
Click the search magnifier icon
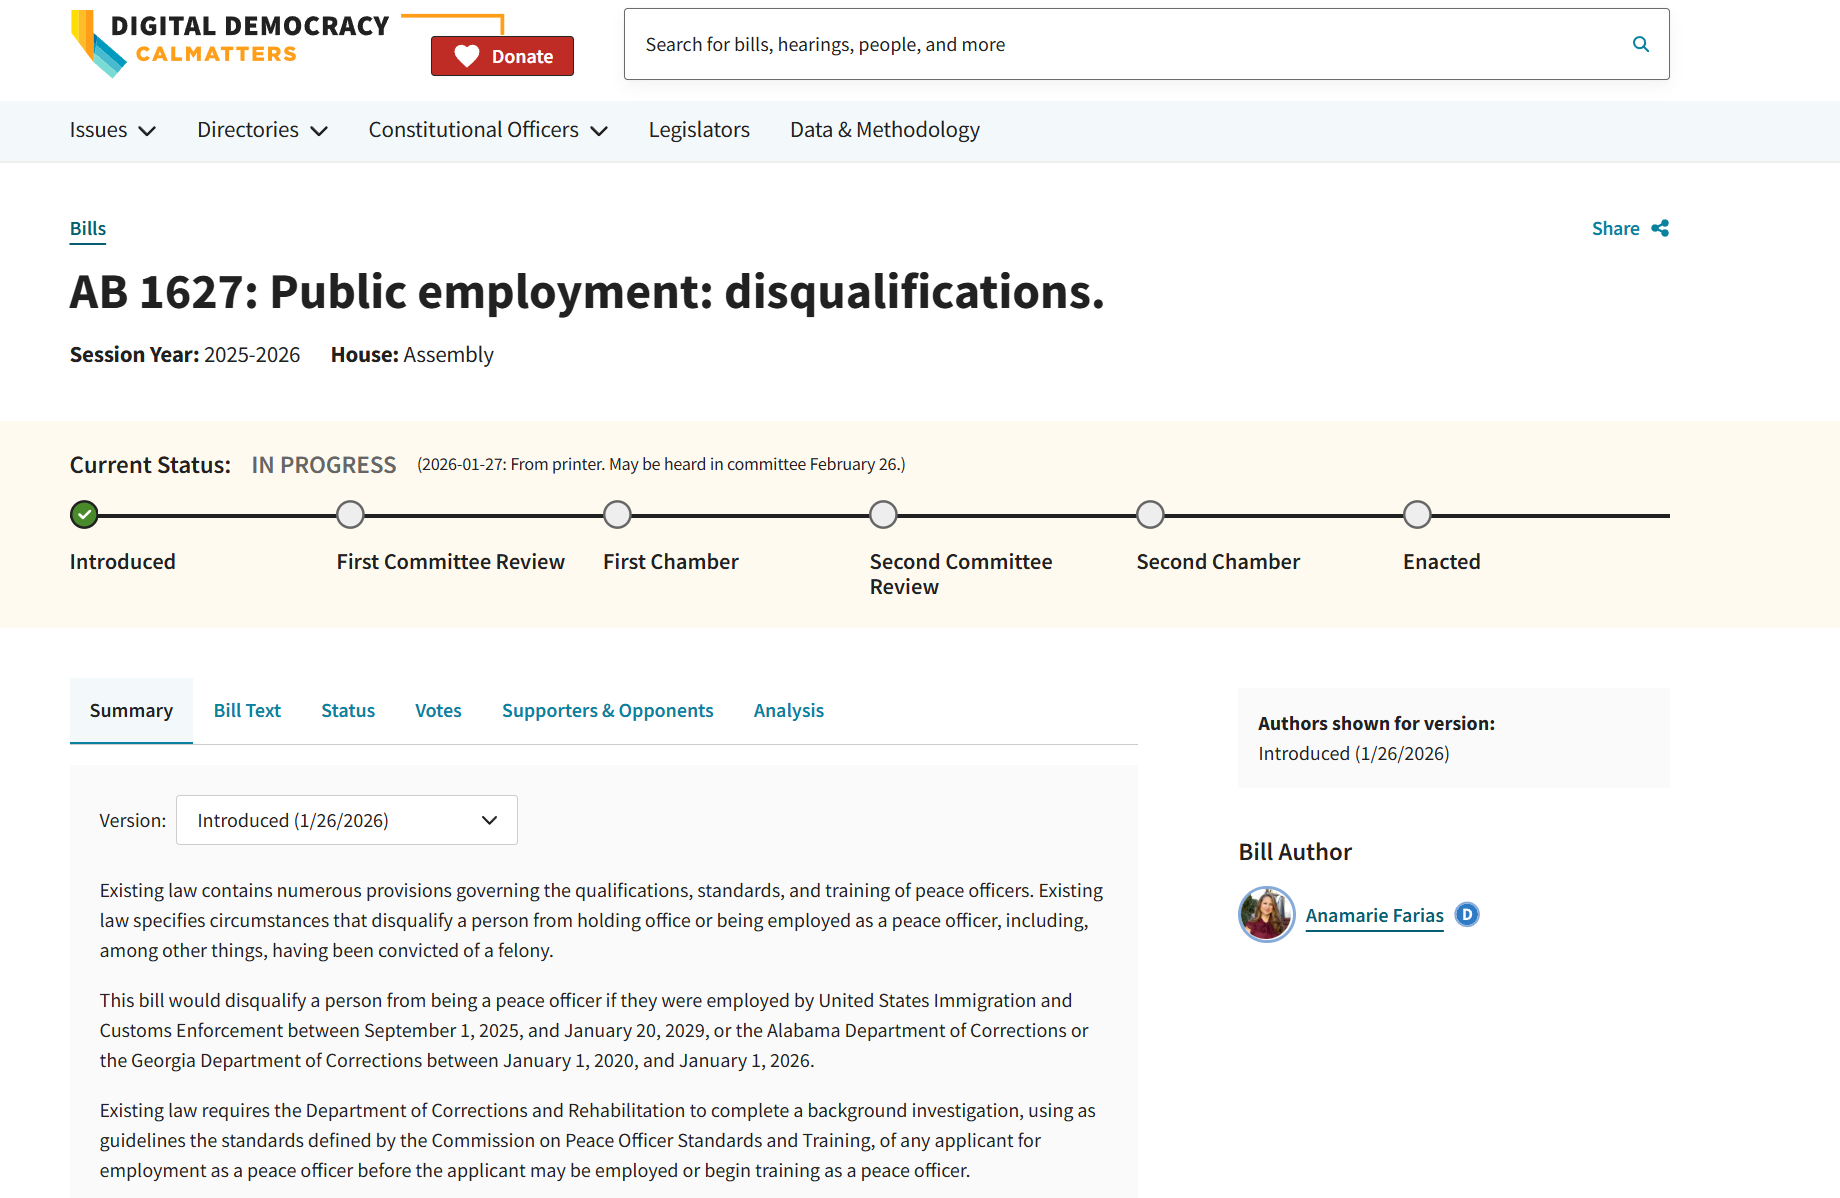(x=1640, y=44)
